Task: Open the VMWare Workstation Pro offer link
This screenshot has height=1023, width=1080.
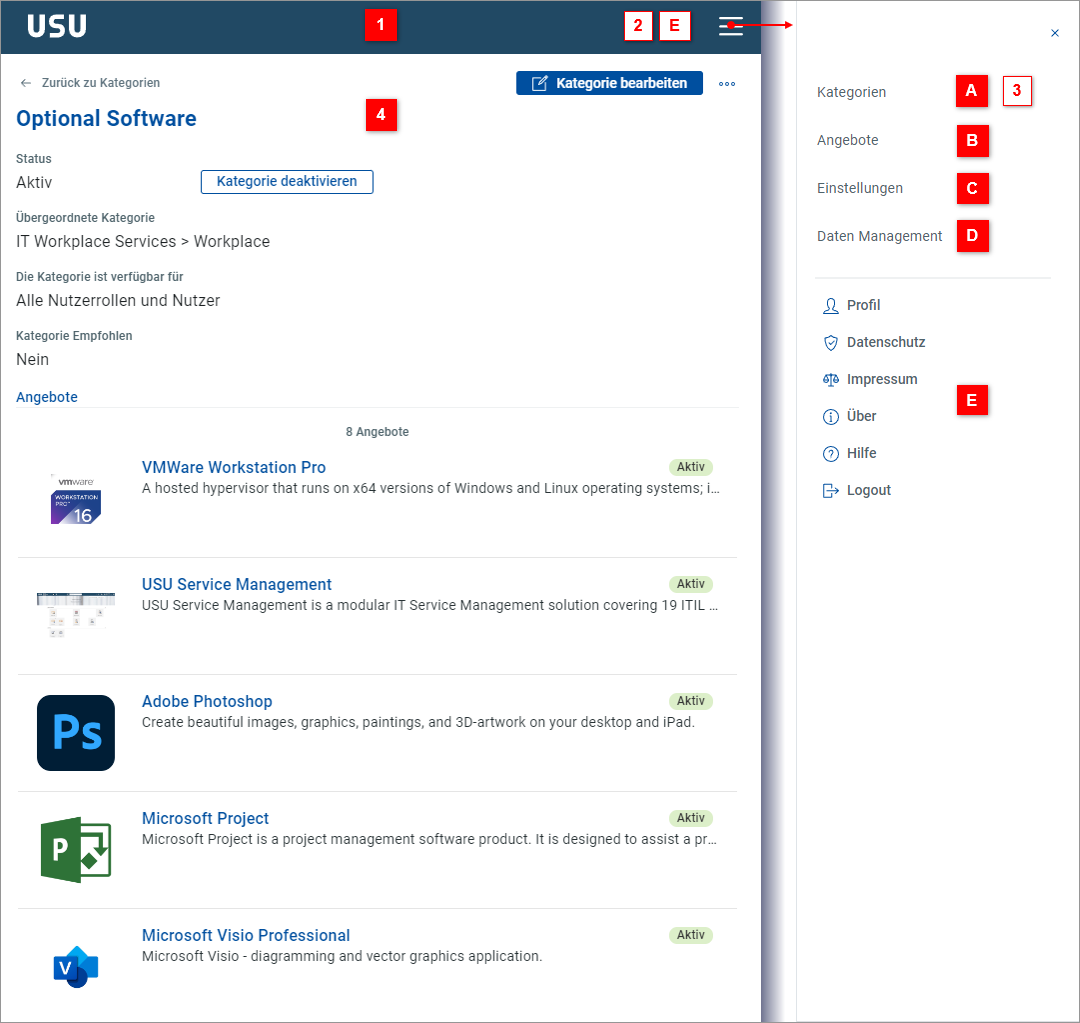Action: pos(233,467)
